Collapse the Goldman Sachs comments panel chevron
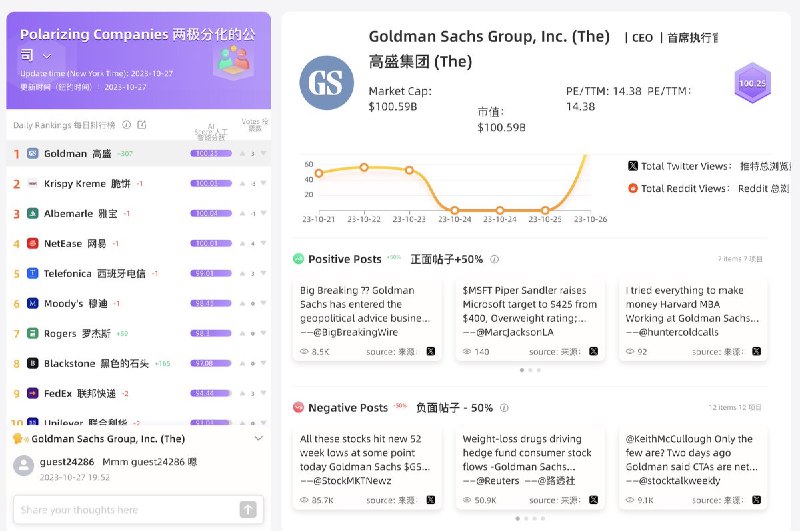 pos(259,438)
